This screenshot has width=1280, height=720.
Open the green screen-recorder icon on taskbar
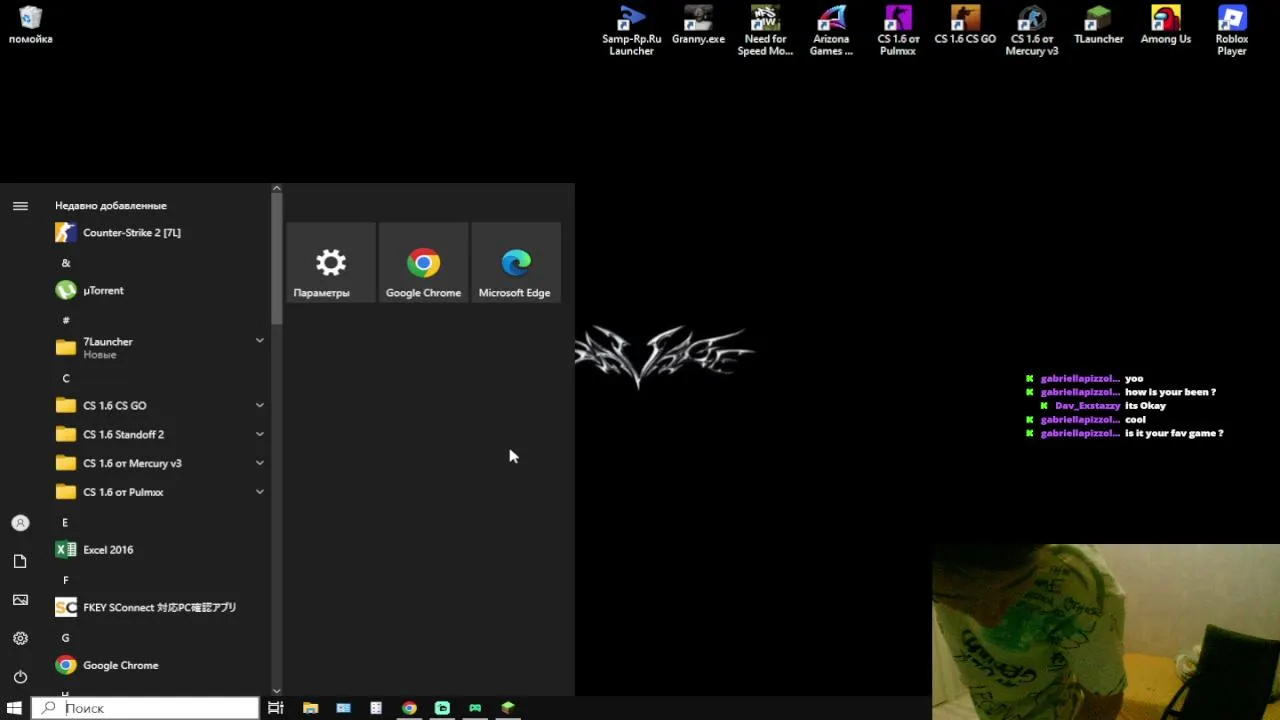[442, 708]
